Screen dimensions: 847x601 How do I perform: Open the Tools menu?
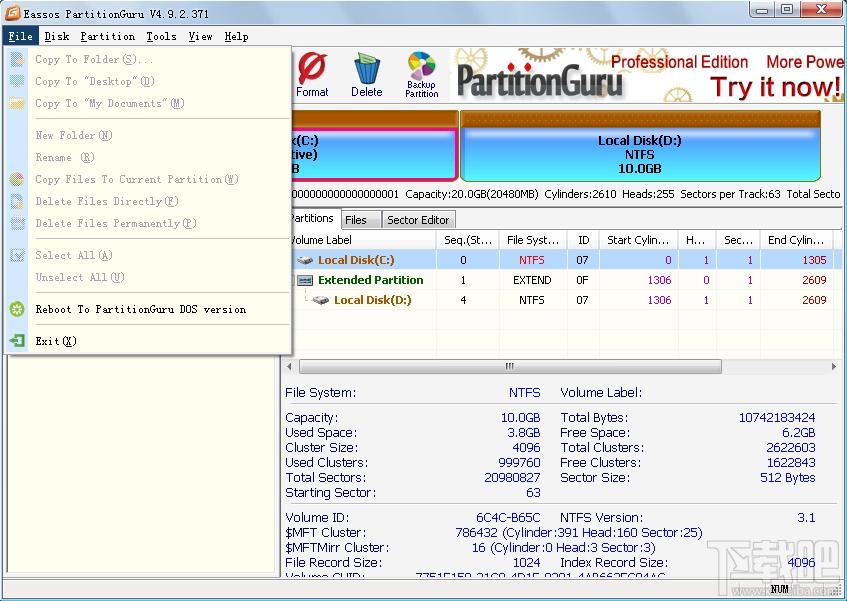click(x=162, y=37)
